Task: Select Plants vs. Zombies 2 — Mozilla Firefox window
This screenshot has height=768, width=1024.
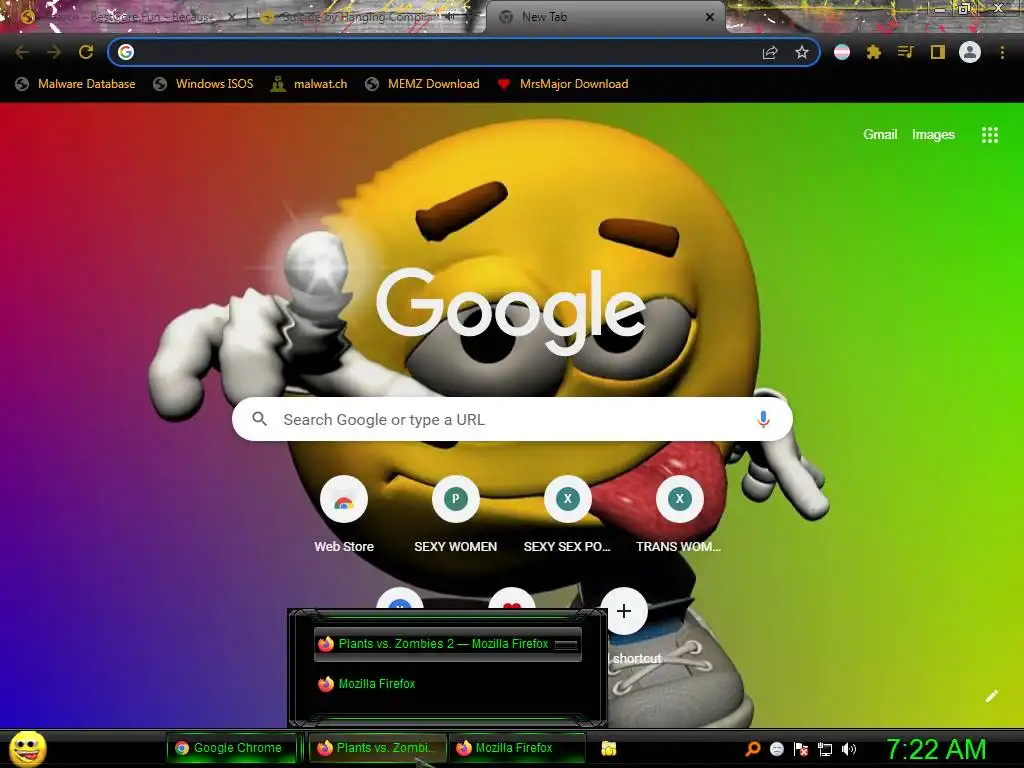Action: click(447, 644)
